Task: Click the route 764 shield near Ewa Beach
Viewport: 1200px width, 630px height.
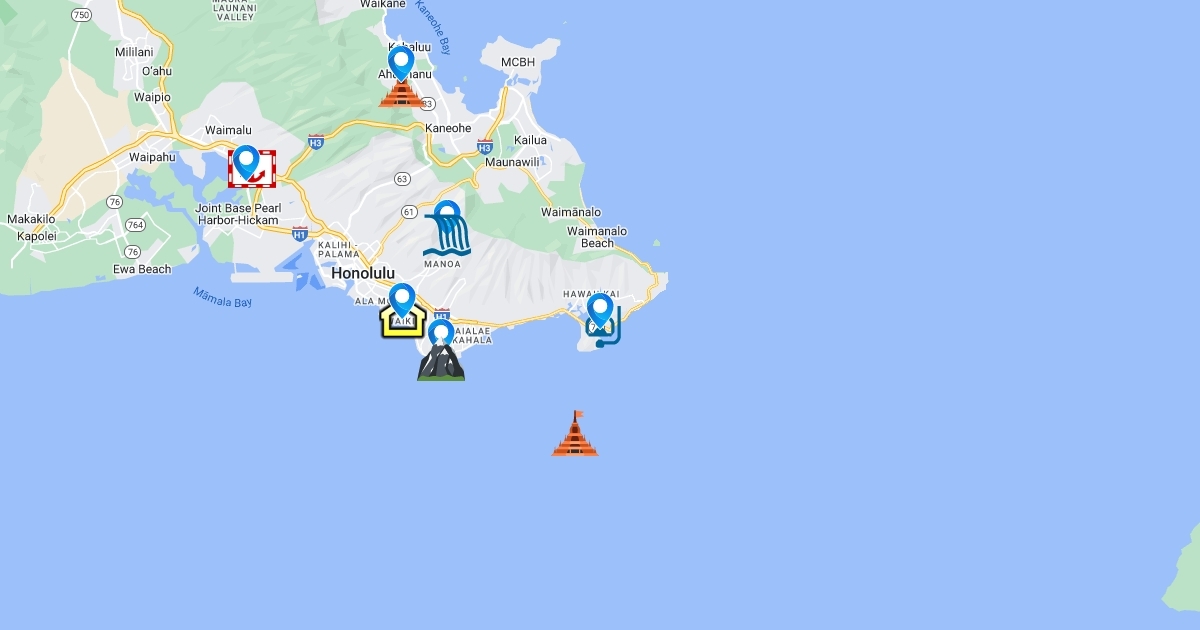Action: (x=134, y=225)
